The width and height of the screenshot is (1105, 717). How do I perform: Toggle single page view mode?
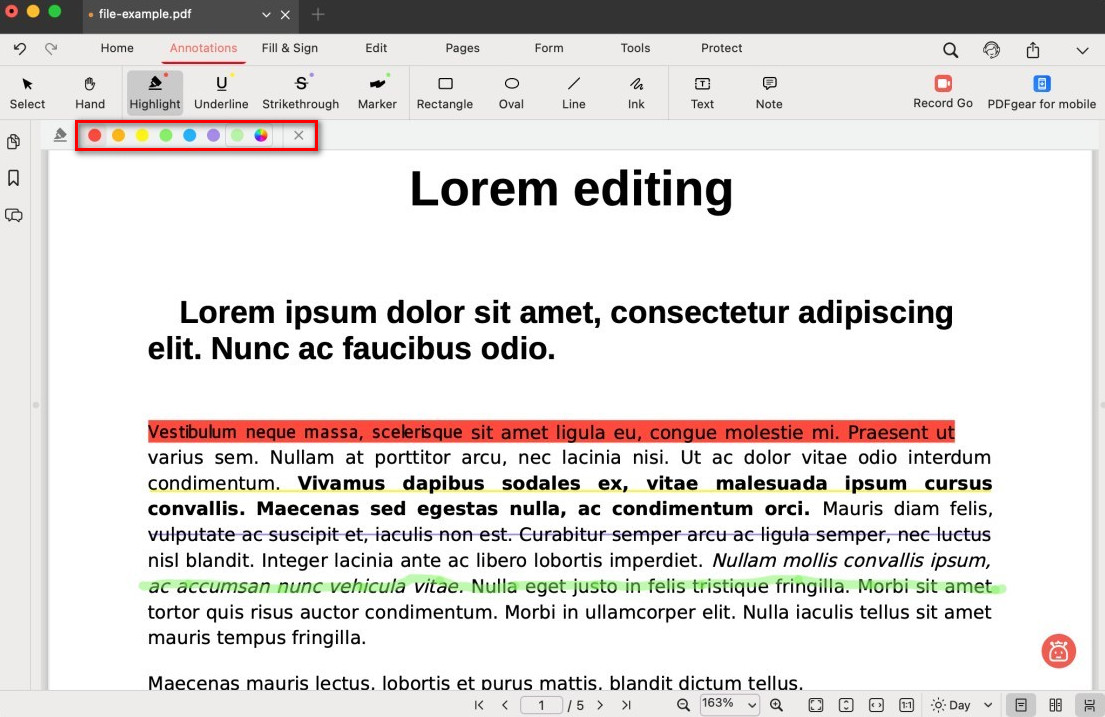click(1021, 705)
